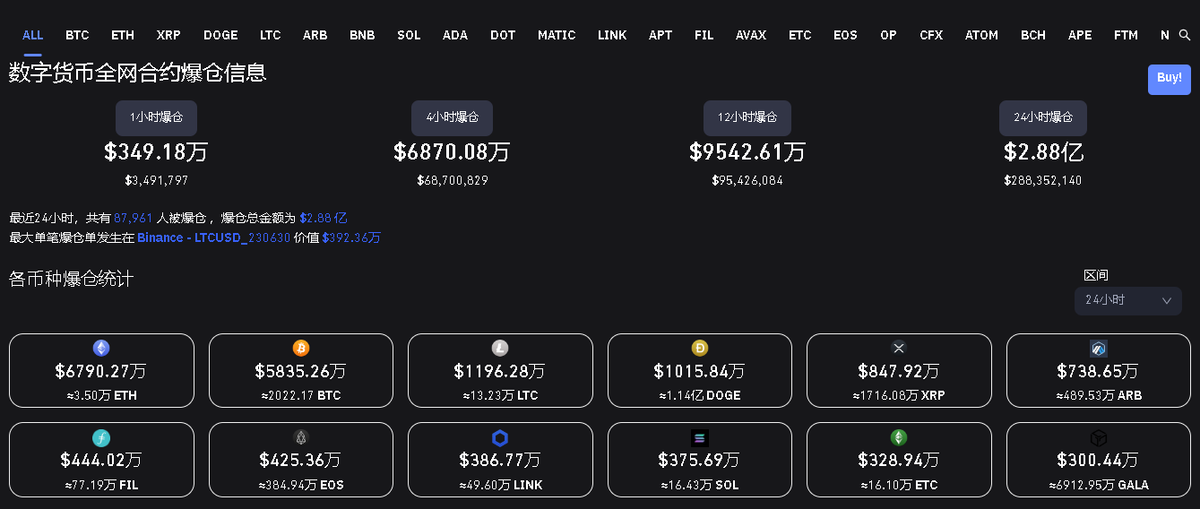Image resolution: width=1200 pixels, height=509 pixels.
Task: Click the $1196.28万 LTC liquidation amount
Action: 500,372
